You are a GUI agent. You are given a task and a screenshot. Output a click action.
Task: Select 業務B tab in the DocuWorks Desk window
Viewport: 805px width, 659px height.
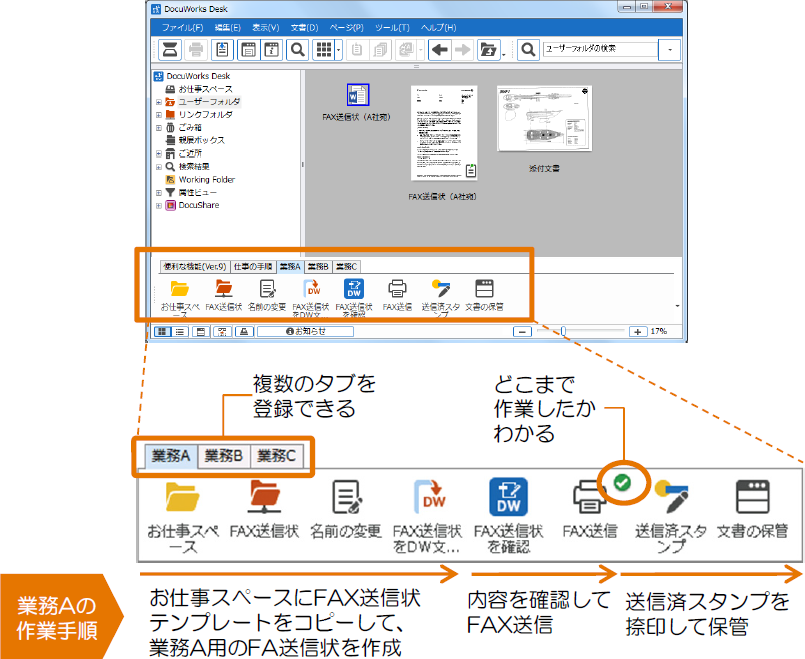(318, 267)
